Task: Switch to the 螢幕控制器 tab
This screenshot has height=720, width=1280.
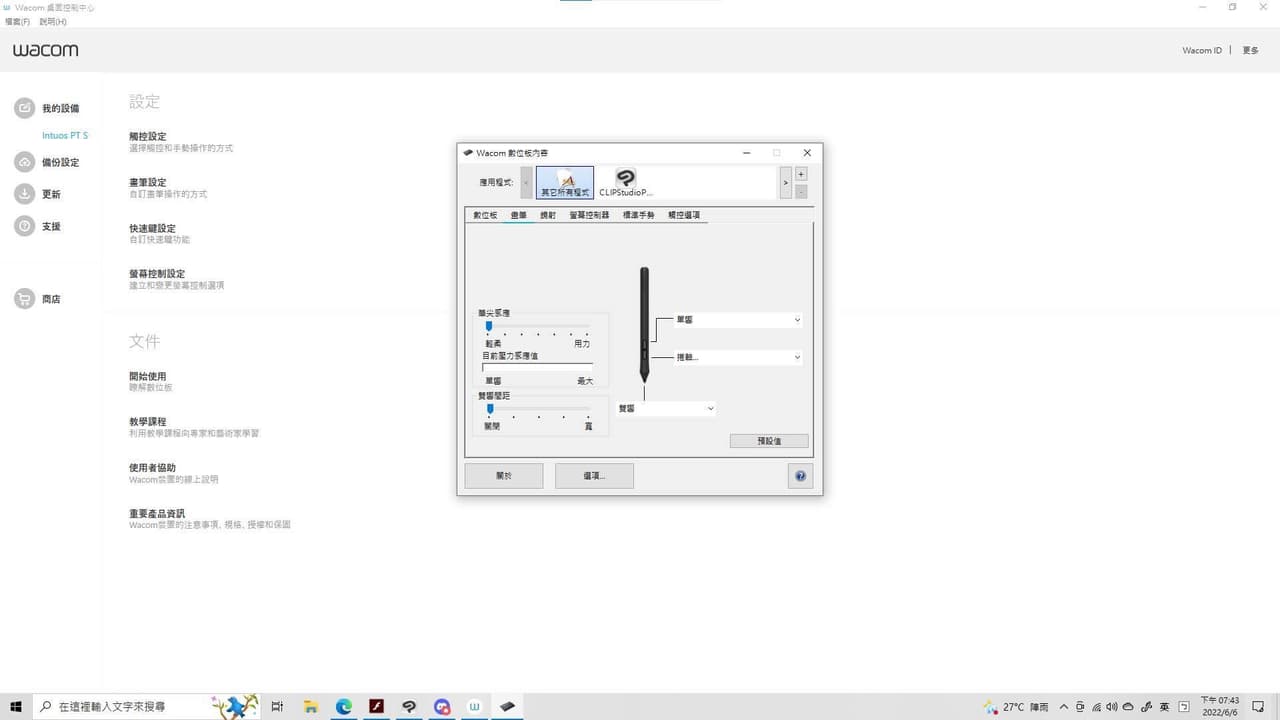Action: (x=589, y=215)
